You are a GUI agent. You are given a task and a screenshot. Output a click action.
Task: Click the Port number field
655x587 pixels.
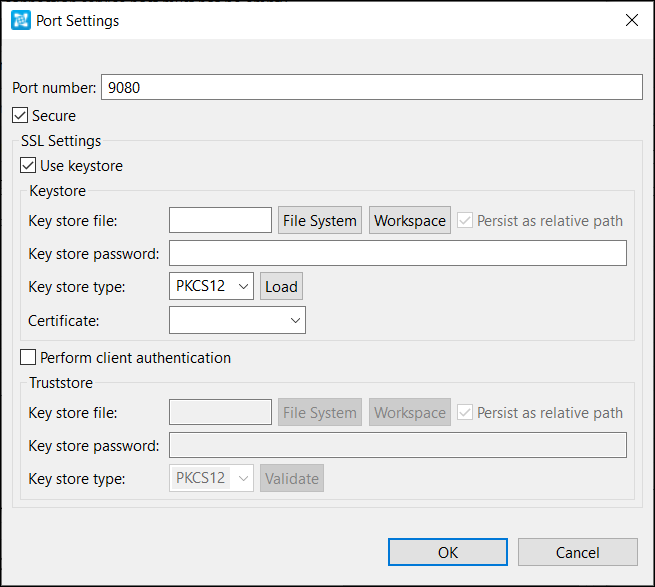pos(372,87)
